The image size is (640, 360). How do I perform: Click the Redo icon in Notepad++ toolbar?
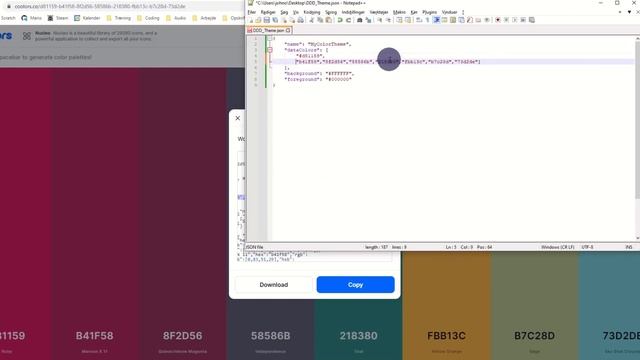click(348, 20)
